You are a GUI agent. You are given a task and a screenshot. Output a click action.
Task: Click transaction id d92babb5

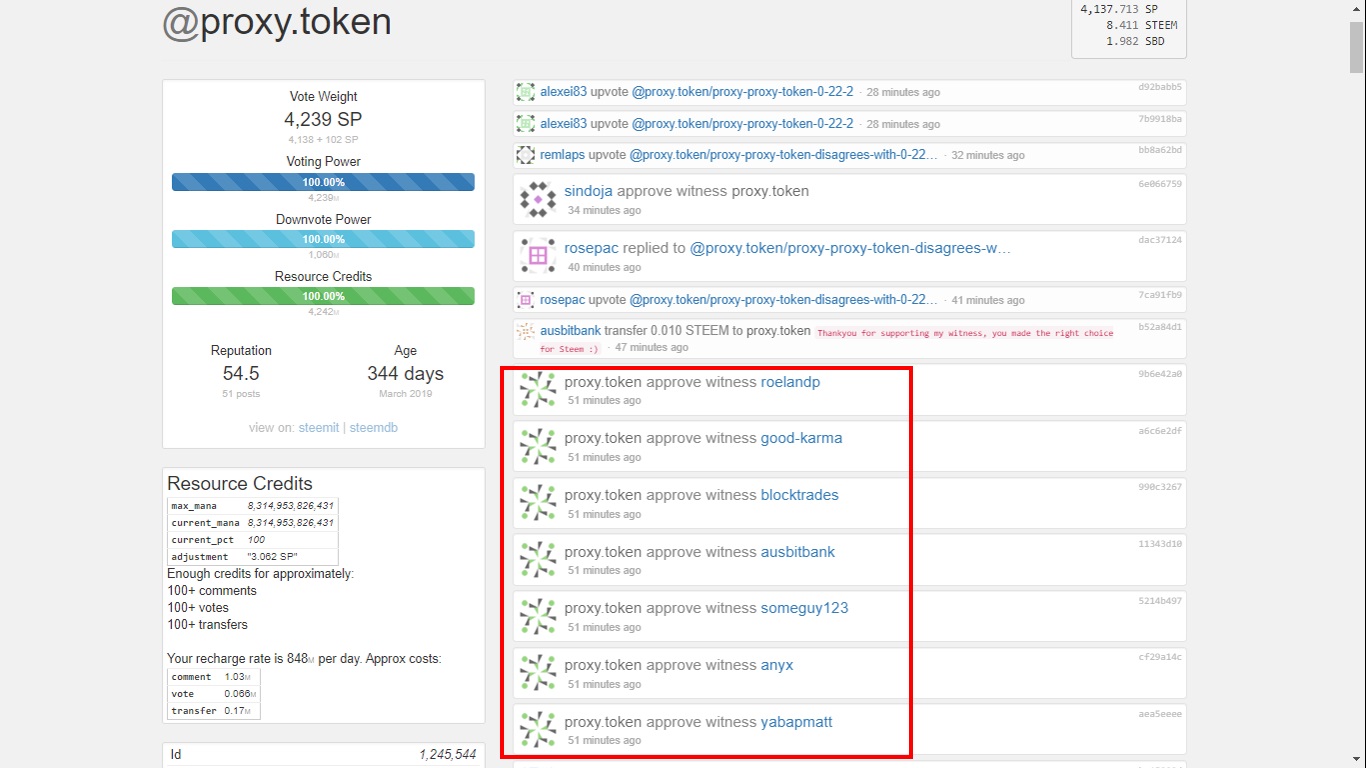[x=1160, y=87]
